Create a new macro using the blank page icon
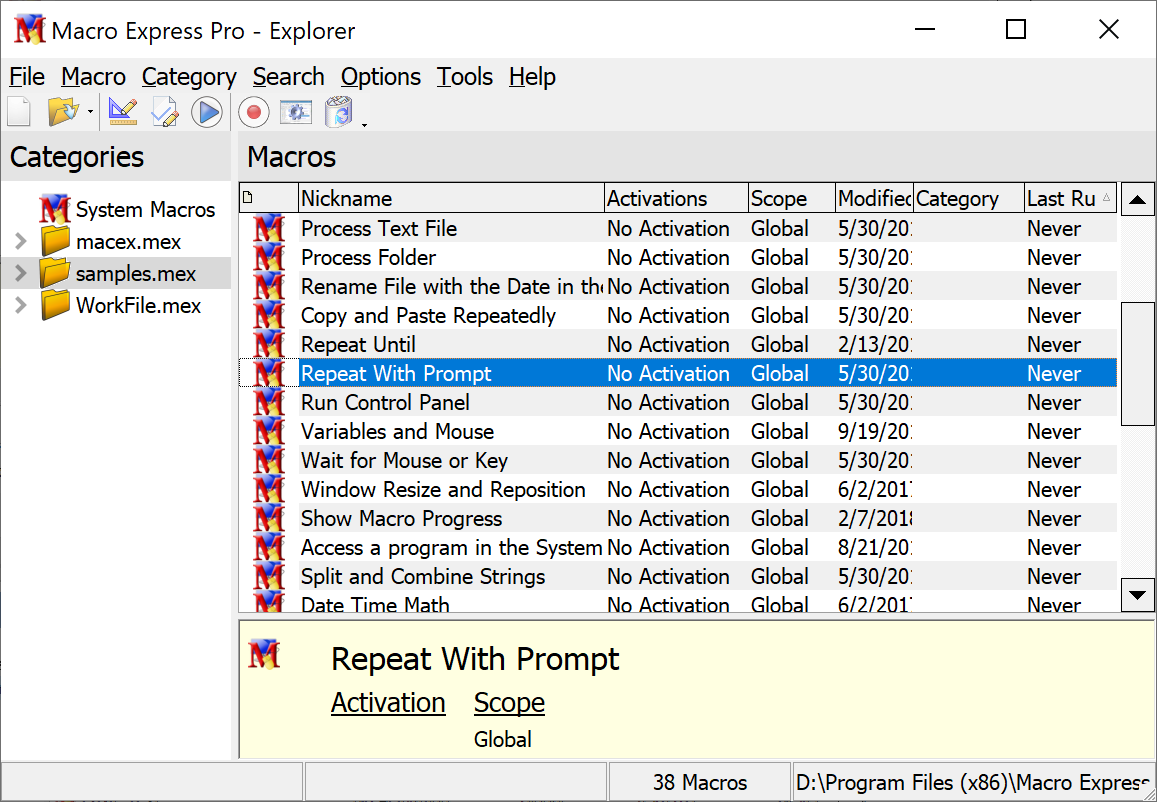This screenshot has height=802, width=1157. (19, 111)
